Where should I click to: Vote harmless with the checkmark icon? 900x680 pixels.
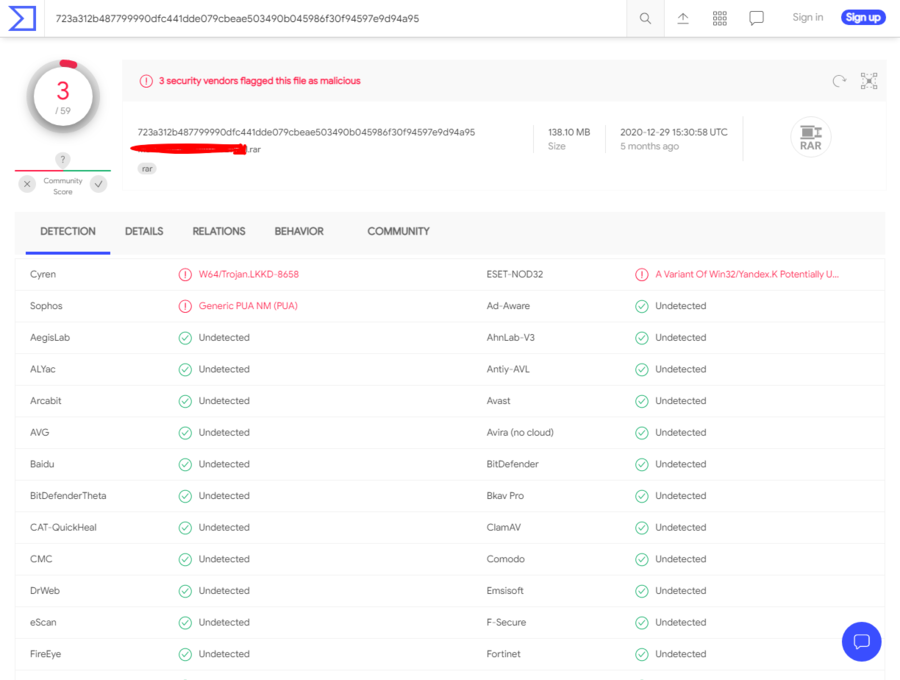(x=99, y=184)
